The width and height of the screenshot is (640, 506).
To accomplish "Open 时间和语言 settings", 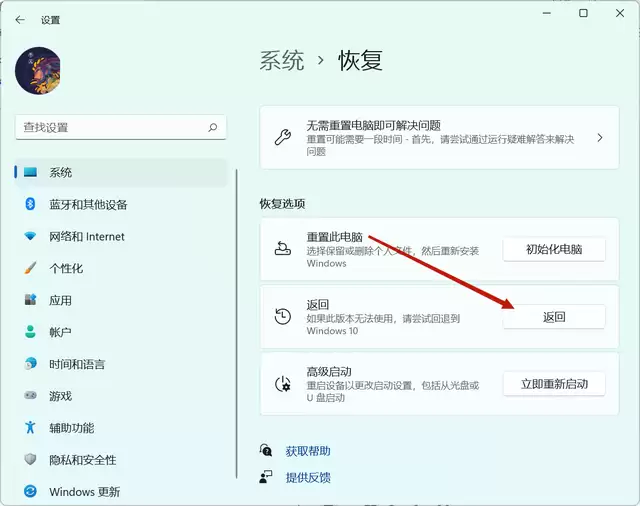I will 76,364.
